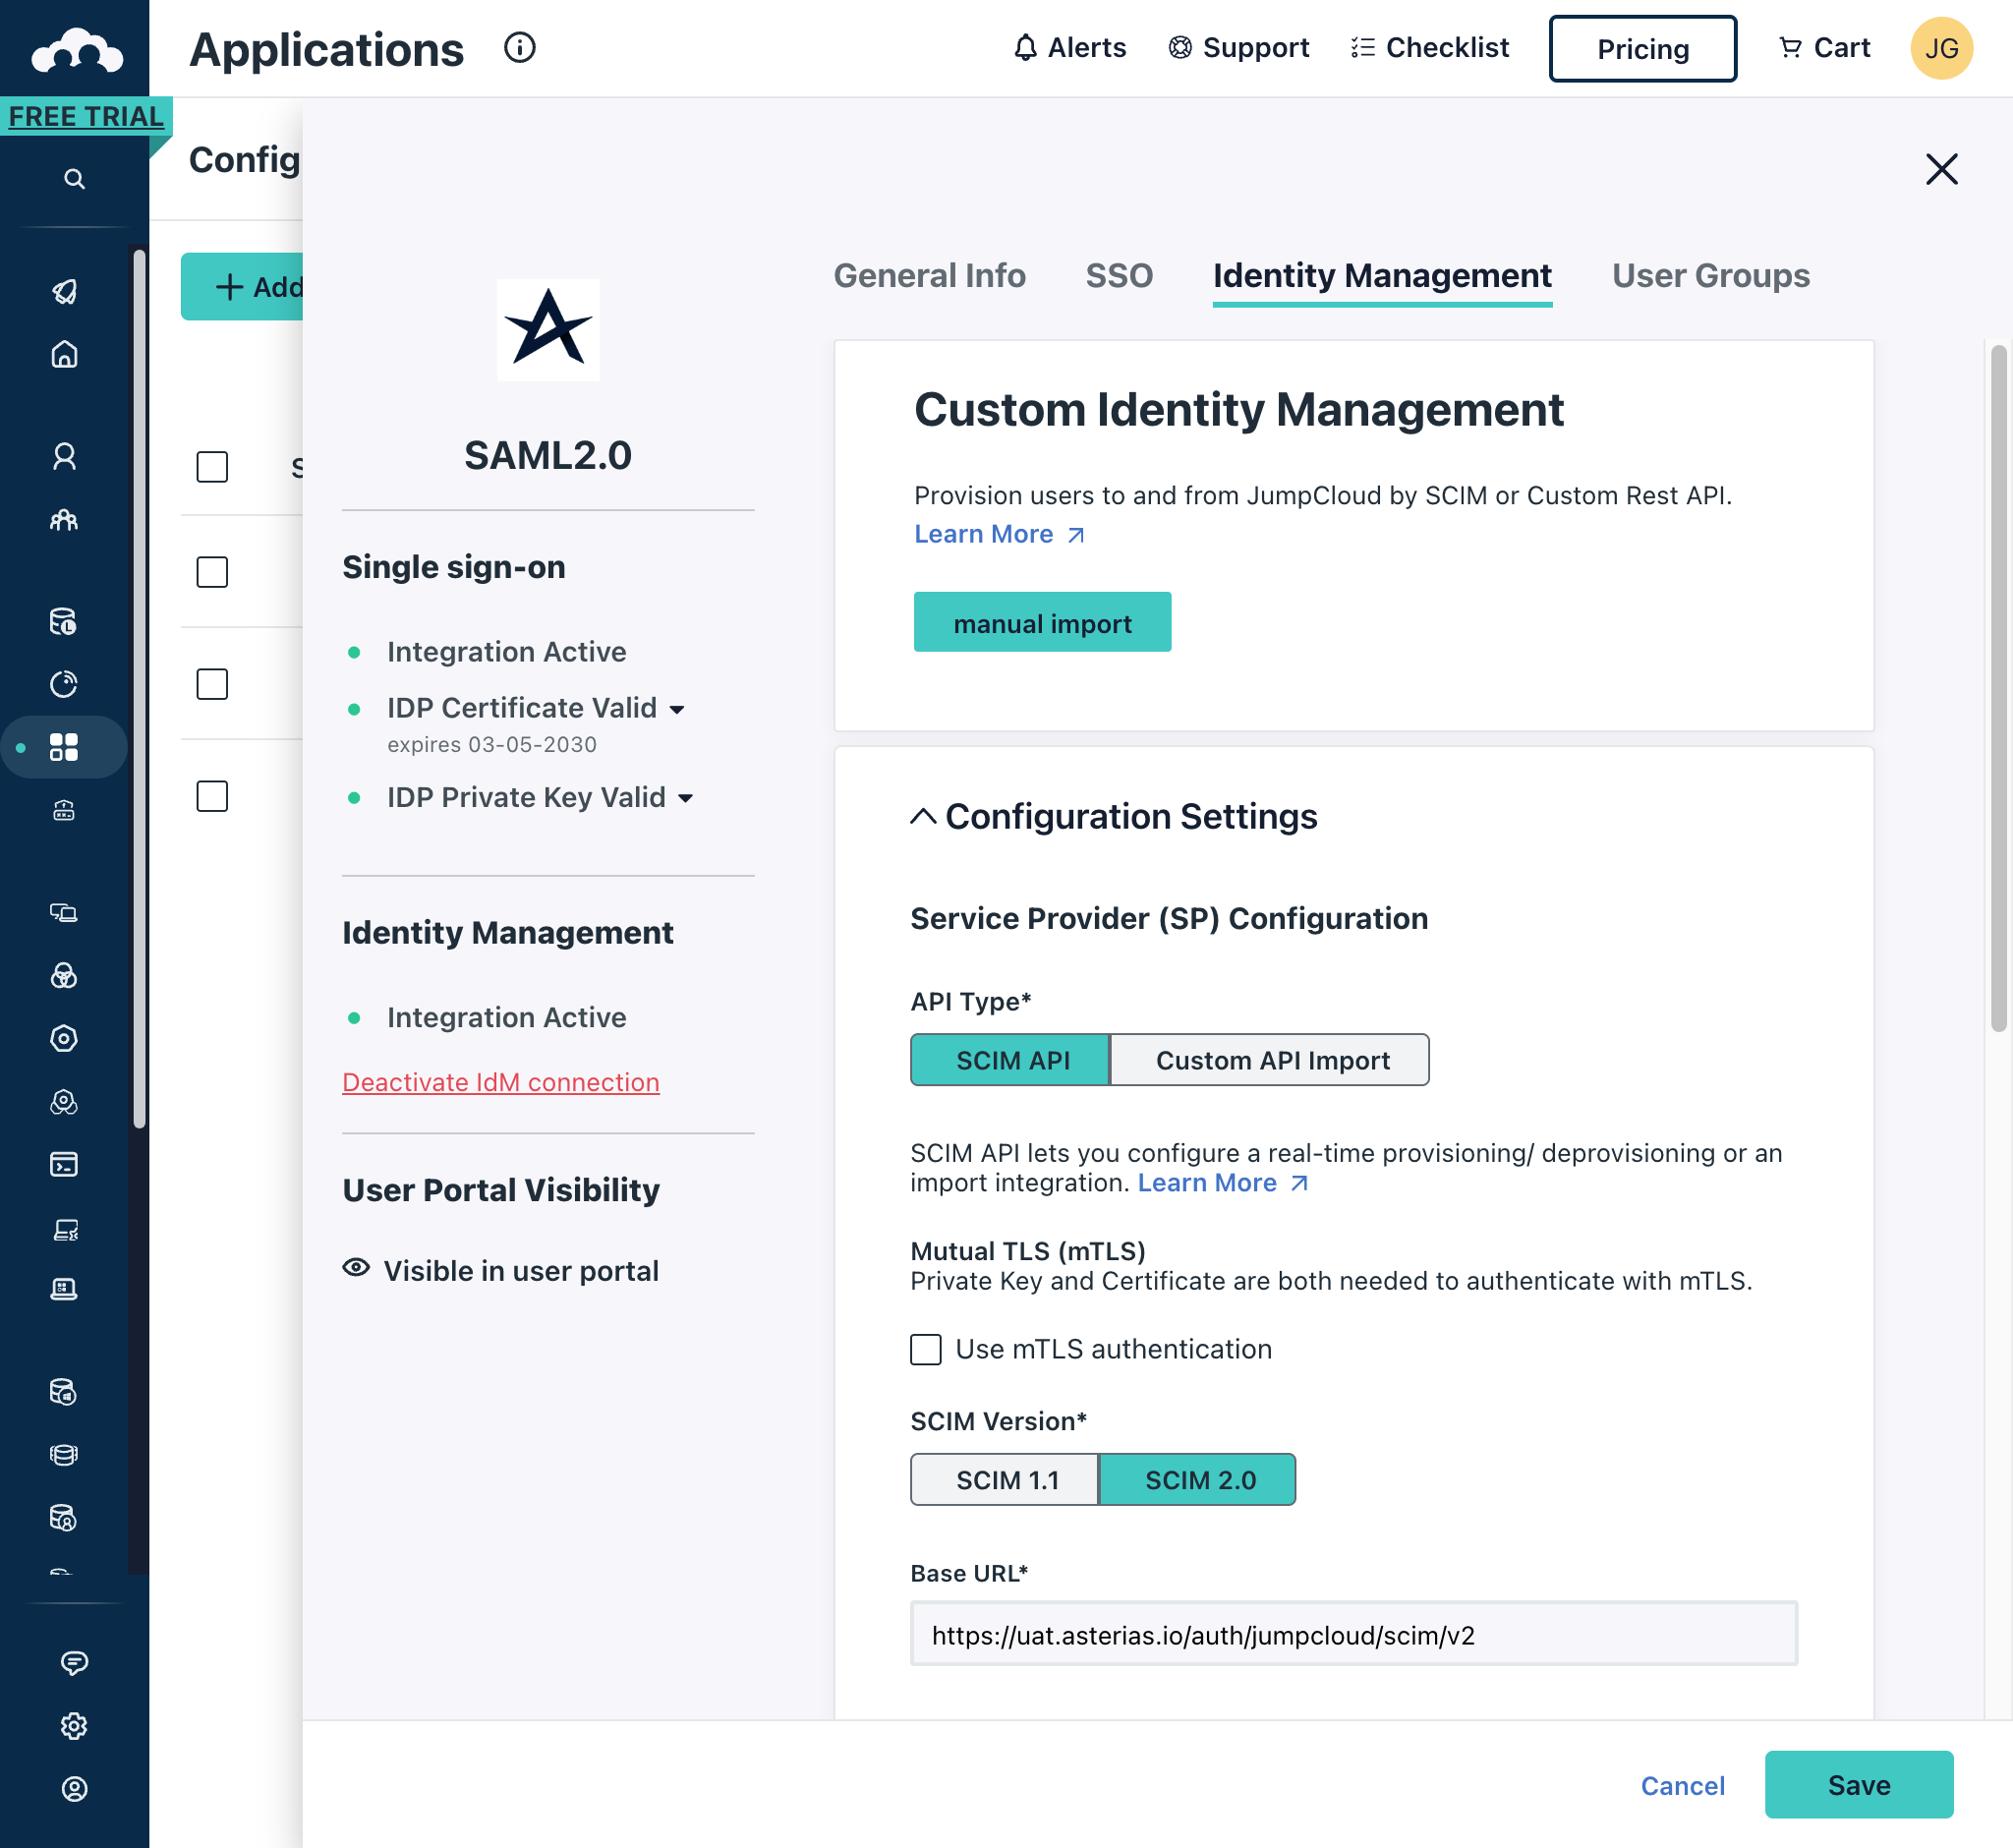Switch to the SSO tab
The width and height of the screenshot is (2013, 1848).
click(1119, 275)
